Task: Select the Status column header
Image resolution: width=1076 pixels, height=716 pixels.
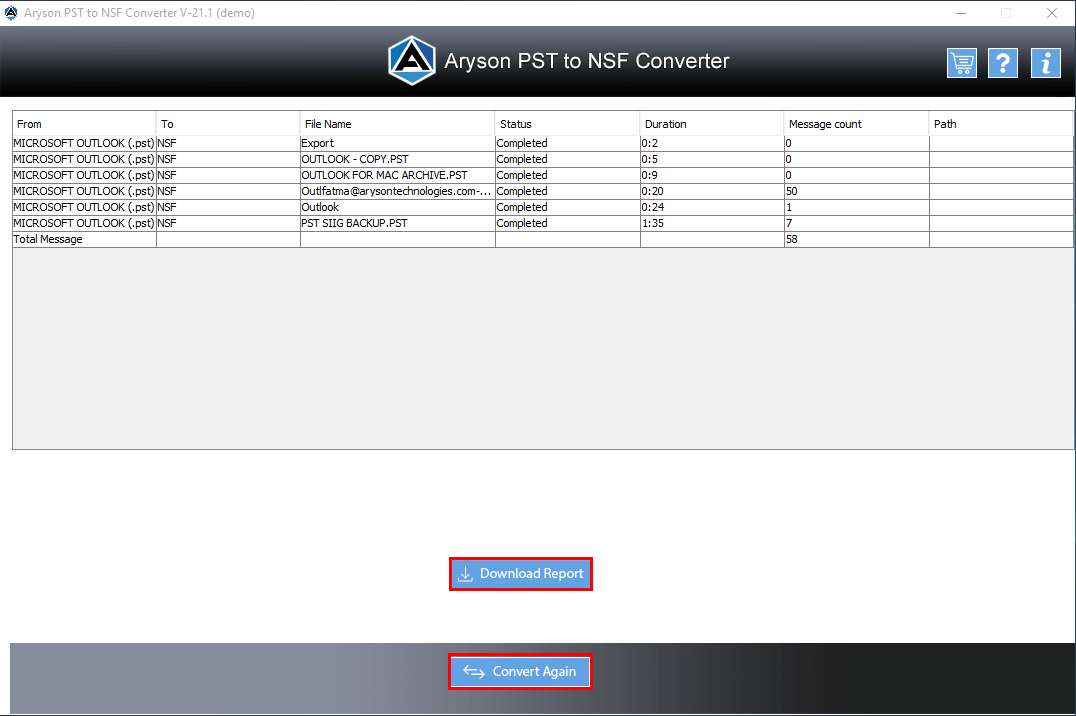Action: [x=568, y=124]
